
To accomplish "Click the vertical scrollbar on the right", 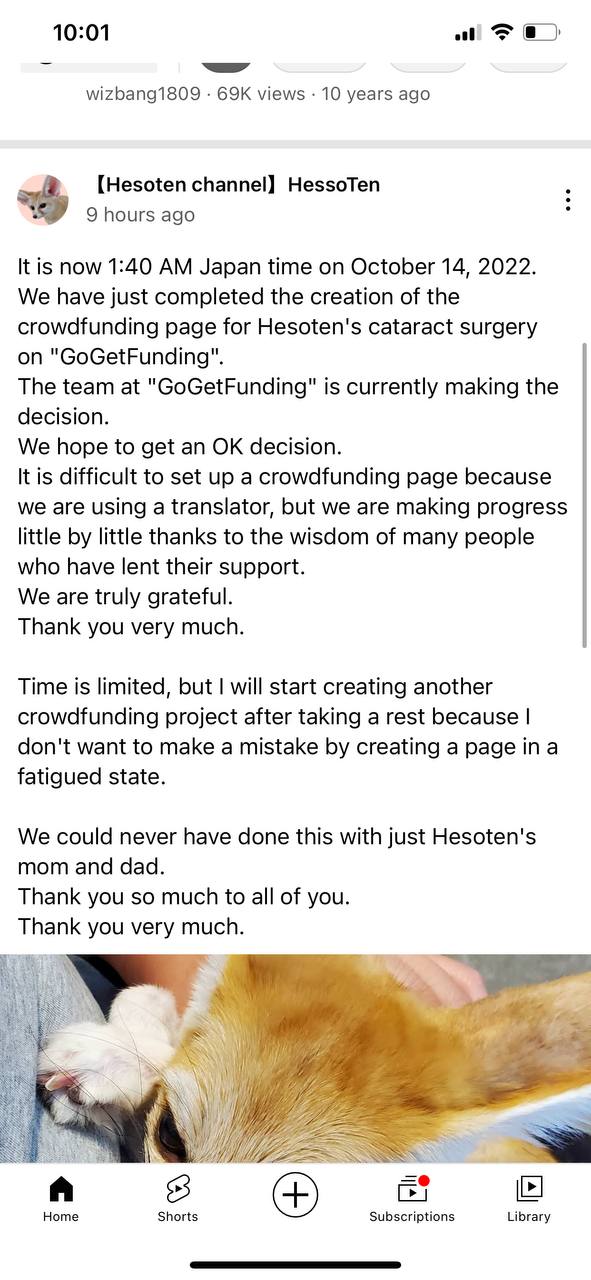I will tap(585, 495).
